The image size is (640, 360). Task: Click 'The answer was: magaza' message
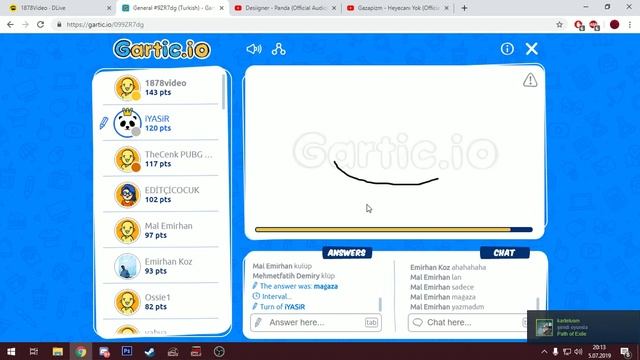tap(296, 286)
